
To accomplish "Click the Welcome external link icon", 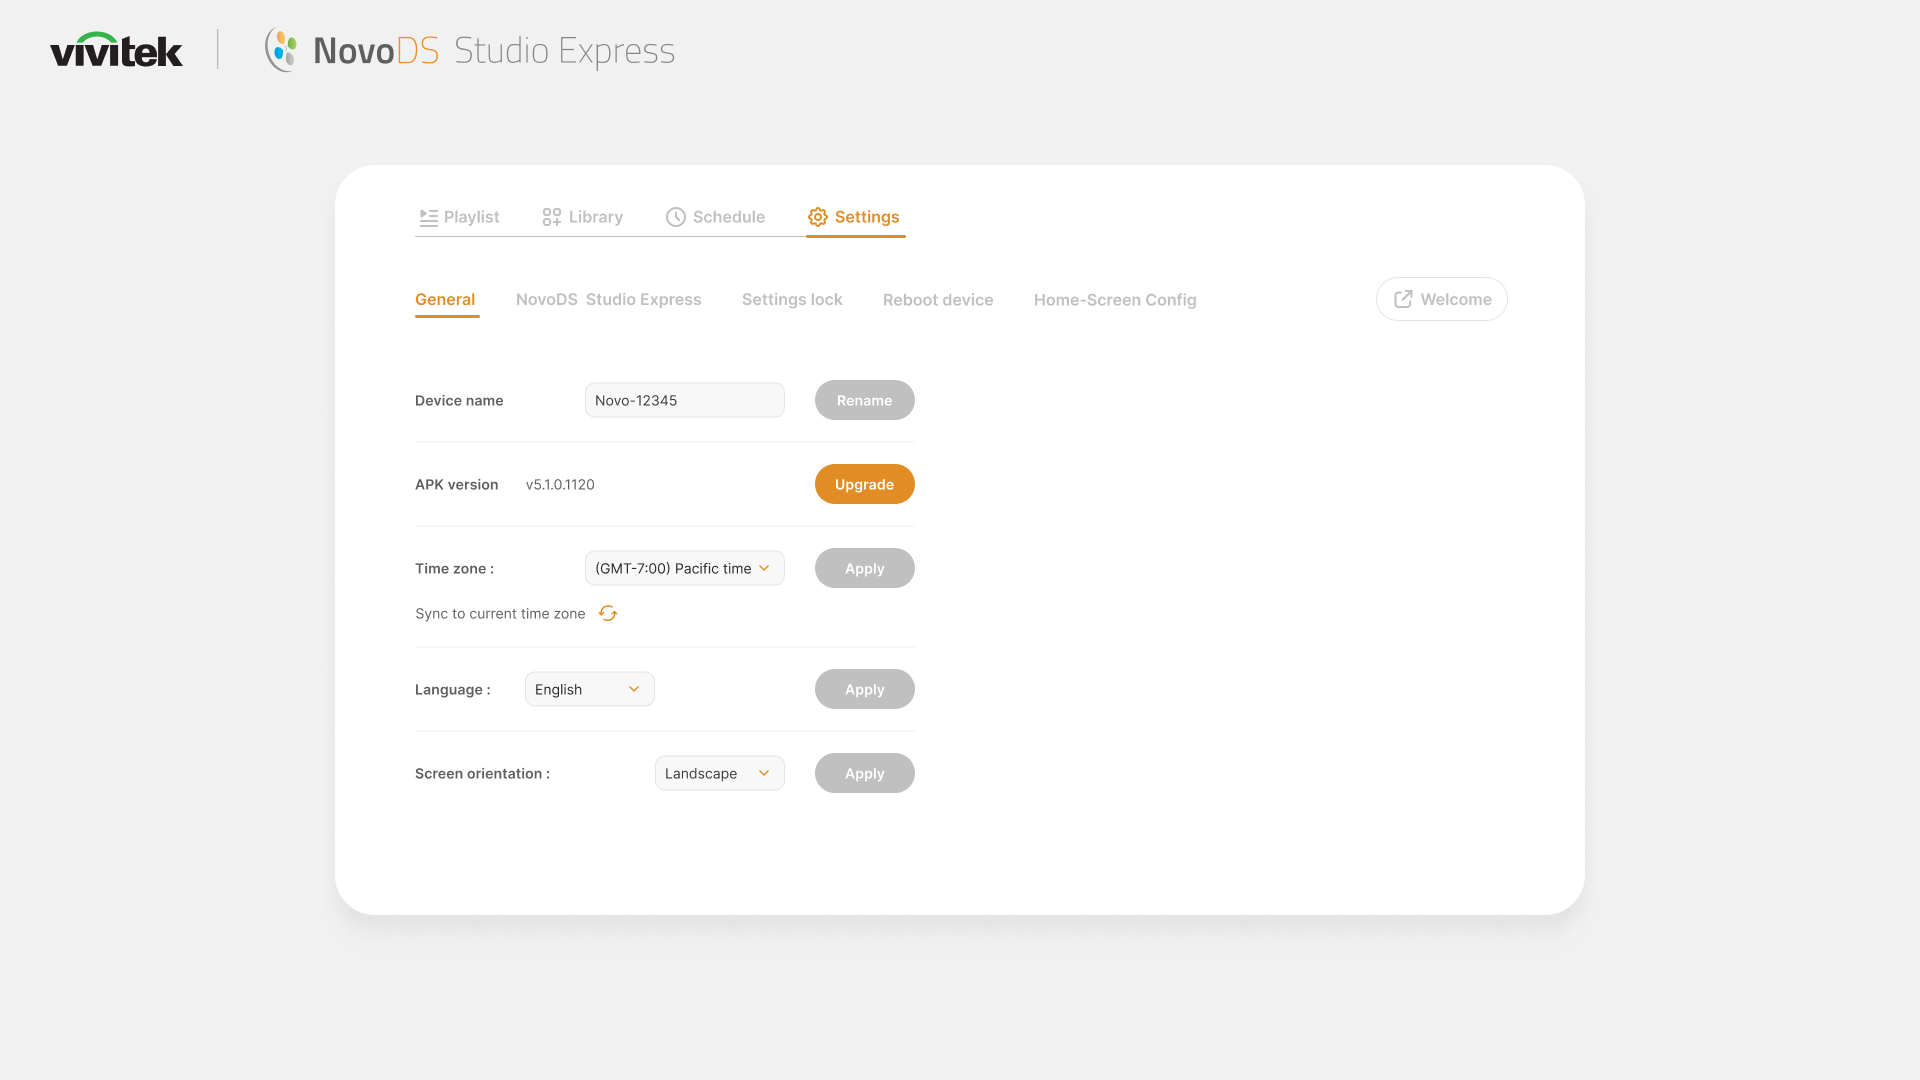I will [x=1403, y=299].
